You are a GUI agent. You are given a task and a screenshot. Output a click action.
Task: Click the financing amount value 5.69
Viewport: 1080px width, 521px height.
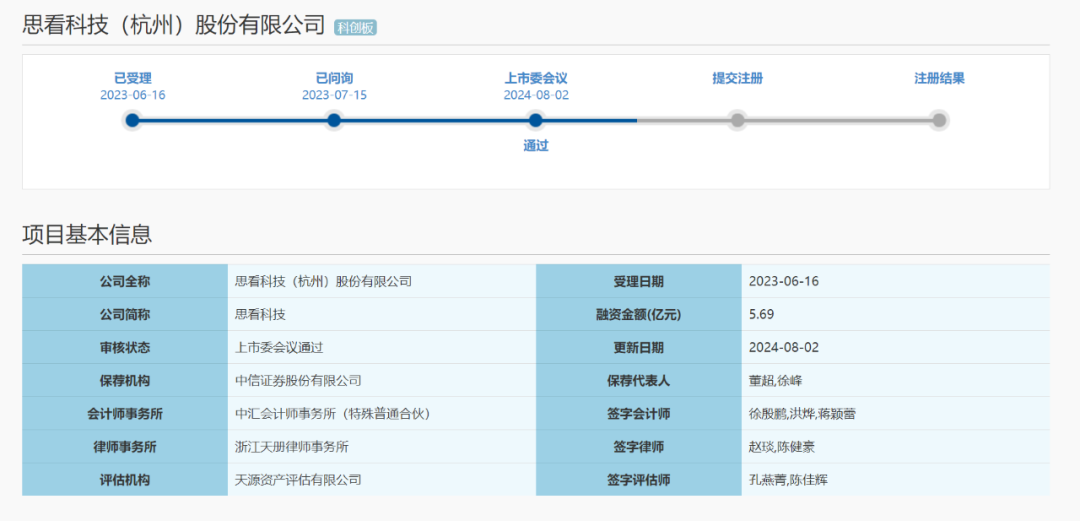pyautogui.click(x=762, y=314)
